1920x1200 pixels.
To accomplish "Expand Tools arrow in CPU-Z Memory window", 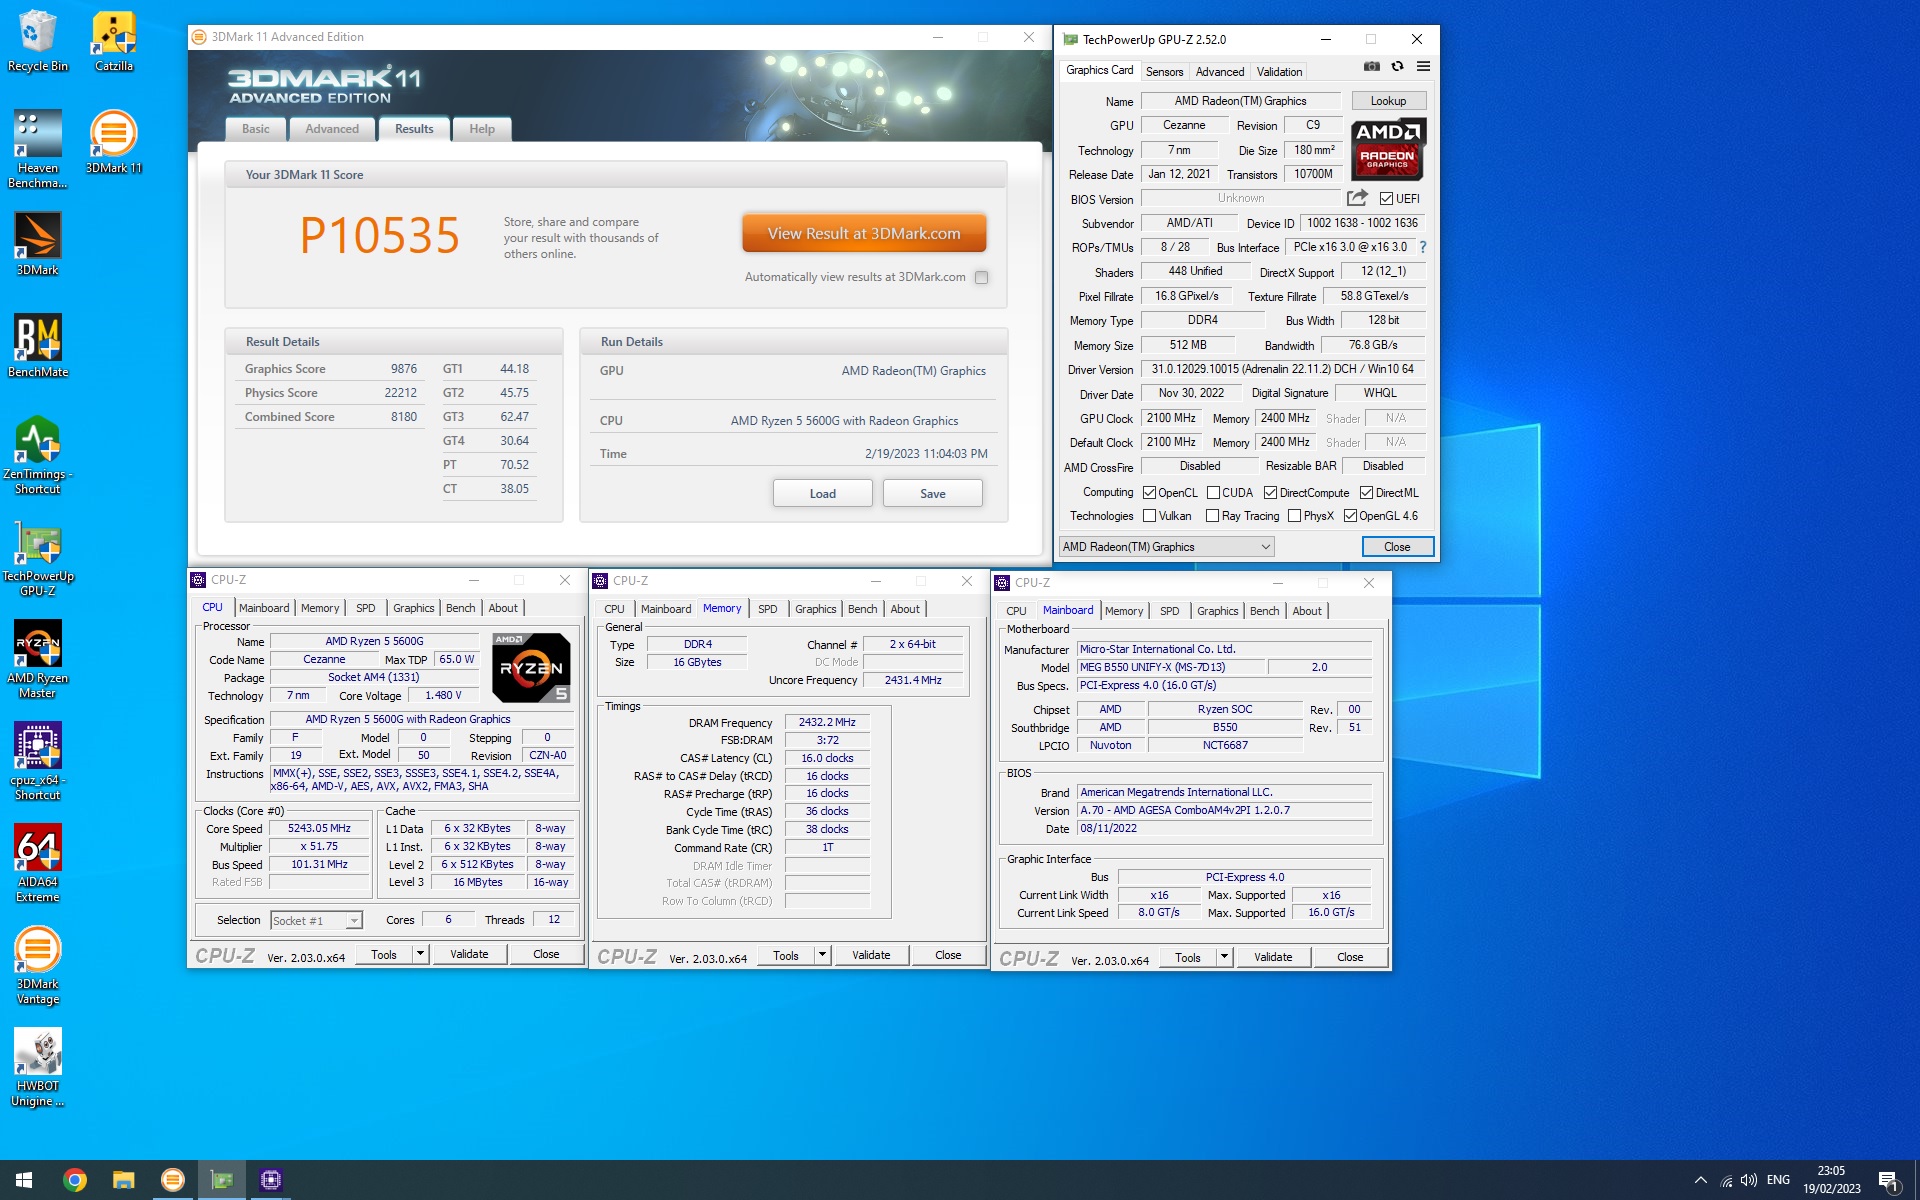I will pyautogui.click(x=822, y=955).
